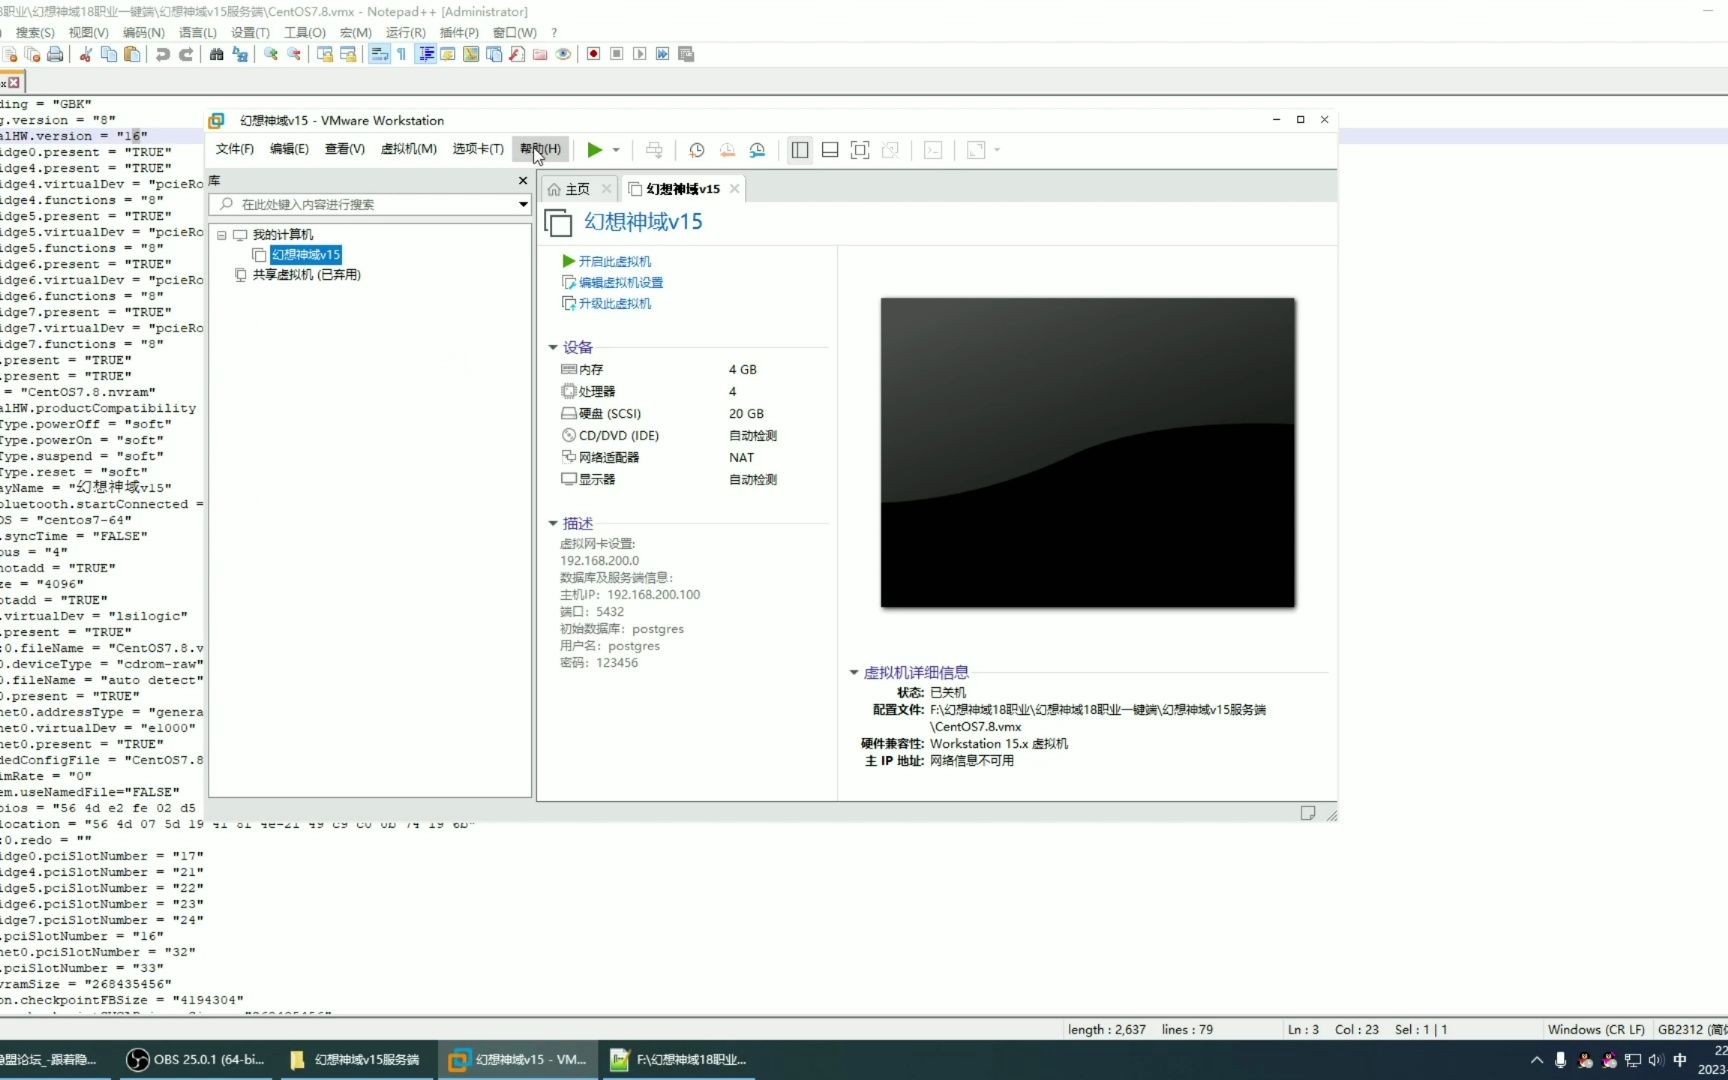Image resolution: width=1728 pixels, height=1080 pixels.
Task: Click the Notepad++ Zoom out icon
Action: click(x=294, y=54)
